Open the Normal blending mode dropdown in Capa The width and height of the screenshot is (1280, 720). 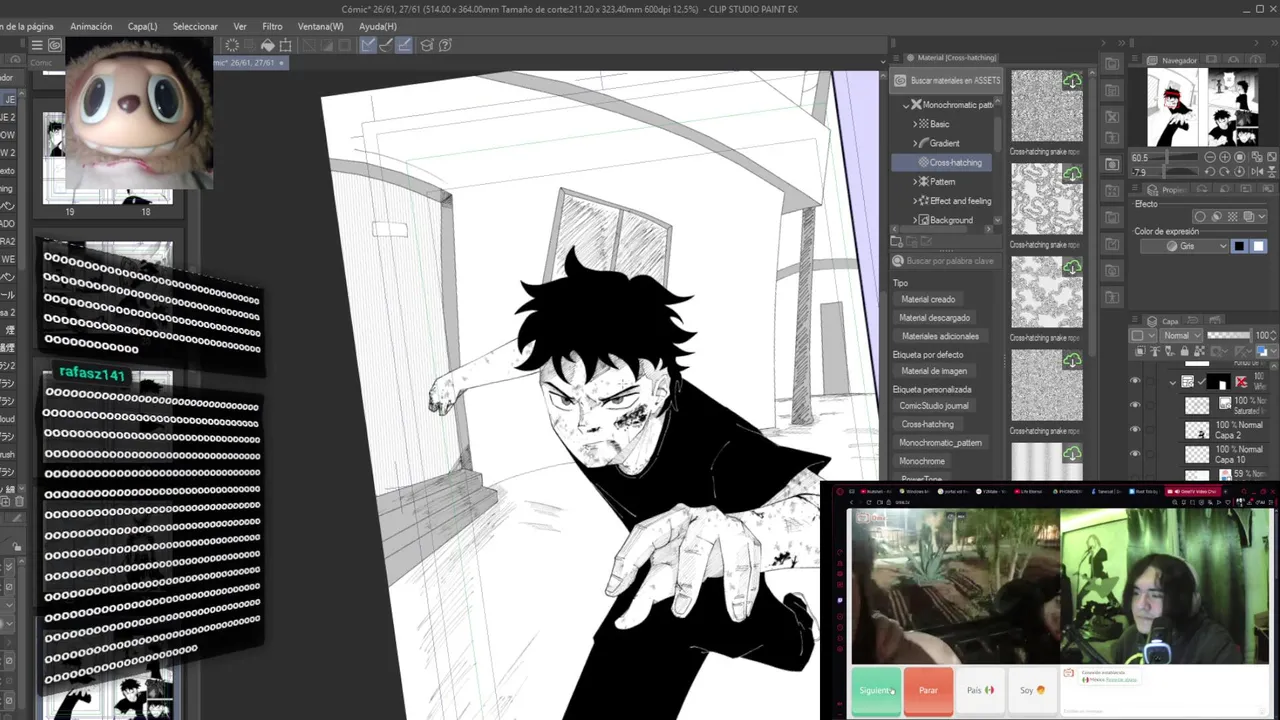click(1181, 335)
